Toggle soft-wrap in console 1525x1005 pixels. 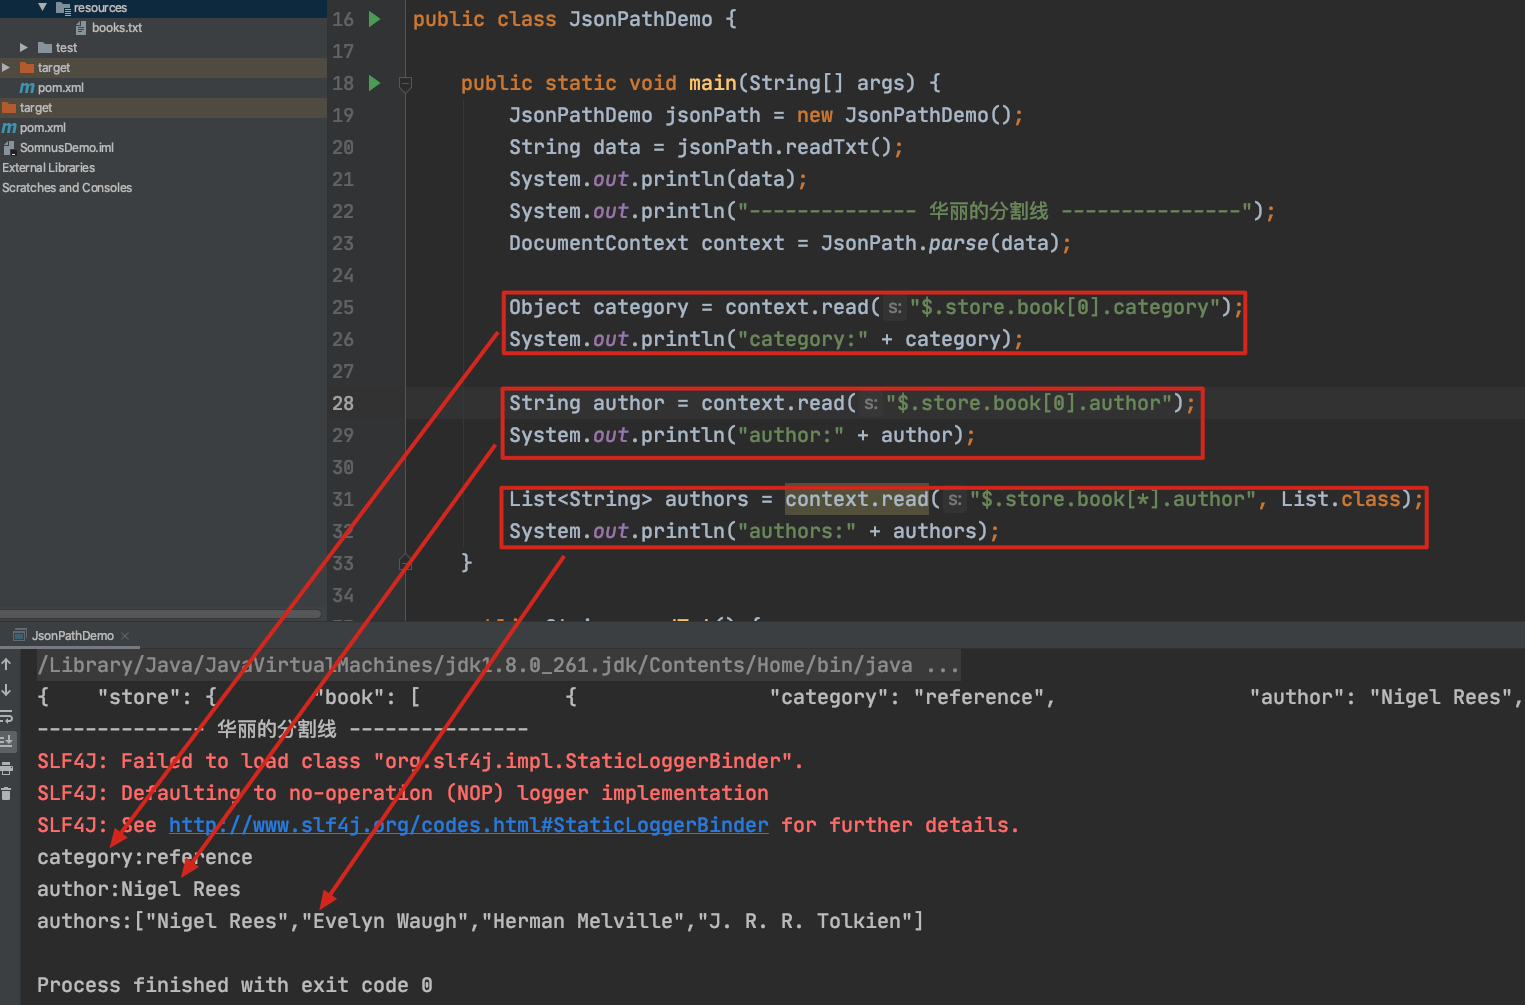pos(7,716)
